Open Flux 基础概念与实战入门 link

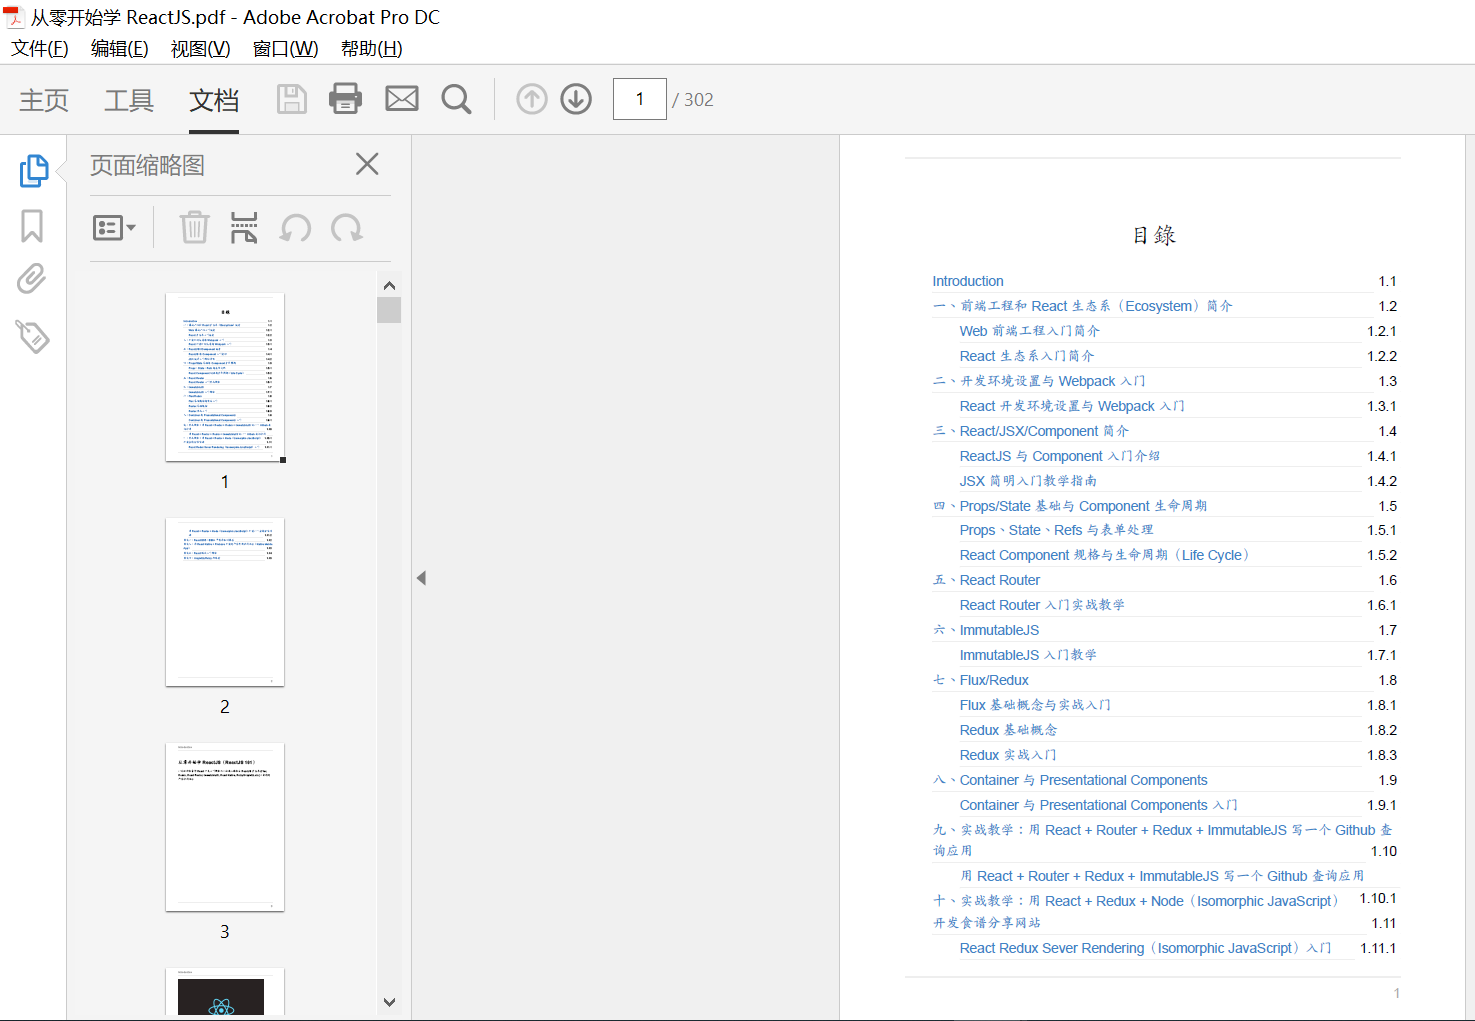point(1035,705)
